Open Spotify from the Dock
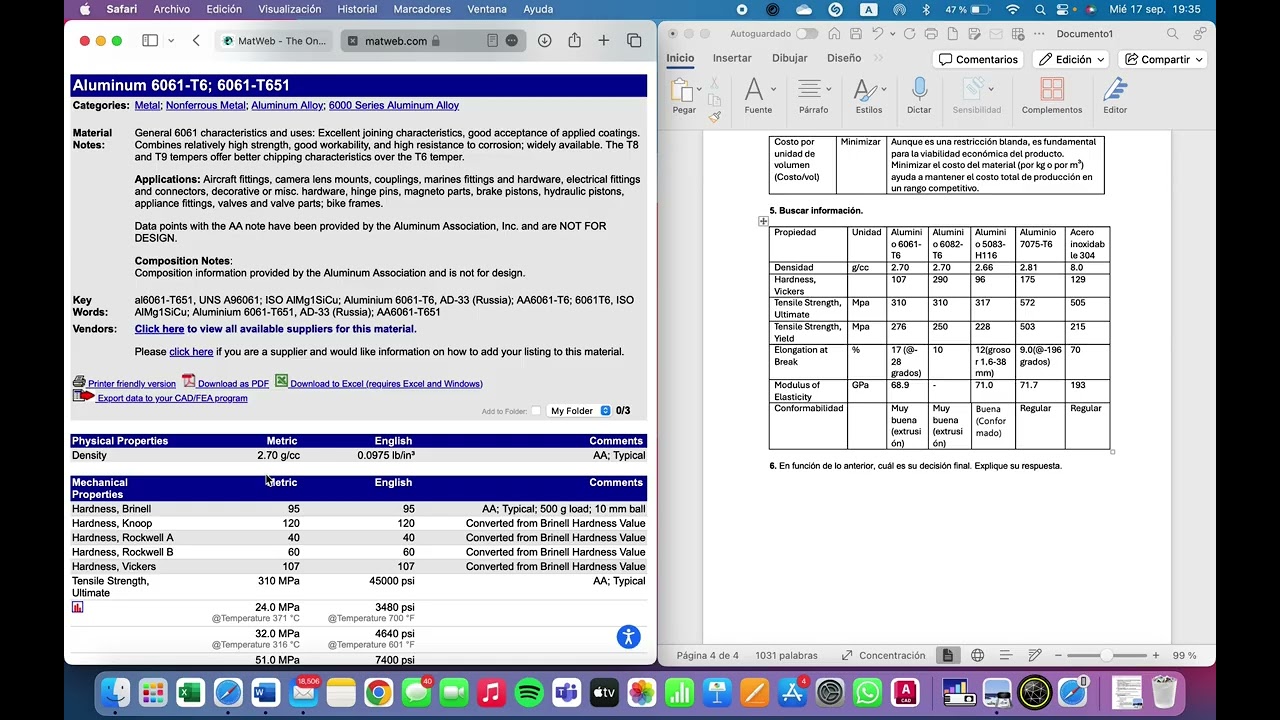This screenshot has width=1280, height=720. [x=529, y=692]
